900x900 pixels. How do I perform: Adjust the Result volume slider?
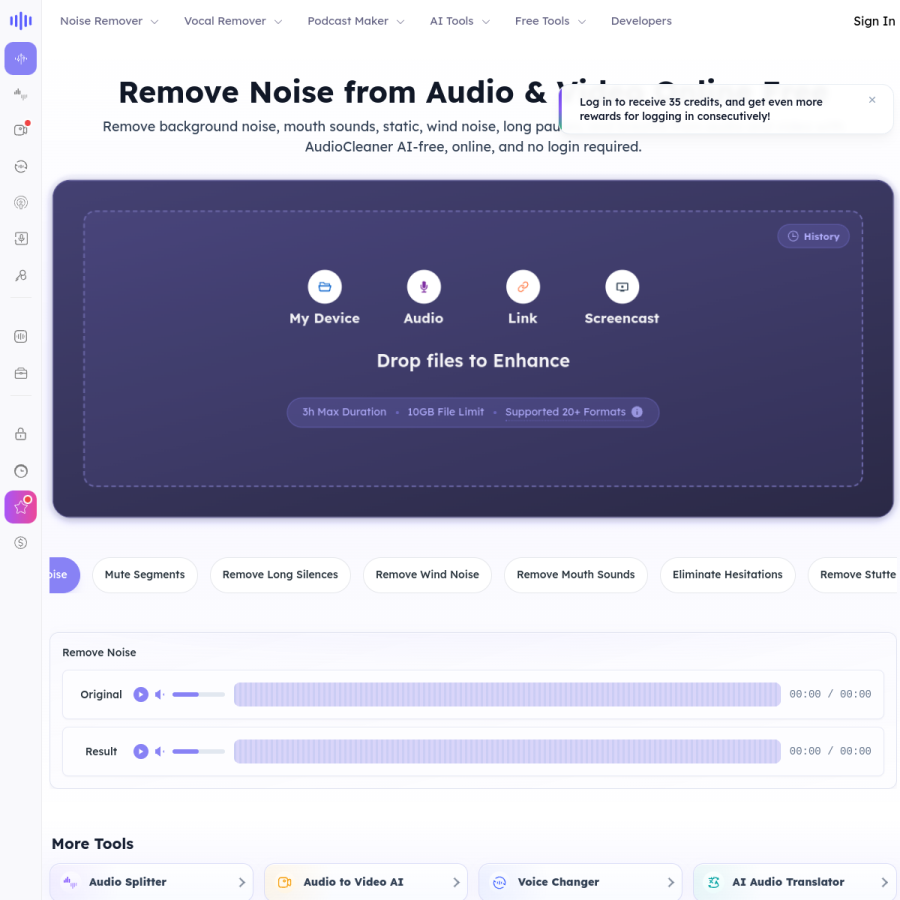(x=199, y=751)
